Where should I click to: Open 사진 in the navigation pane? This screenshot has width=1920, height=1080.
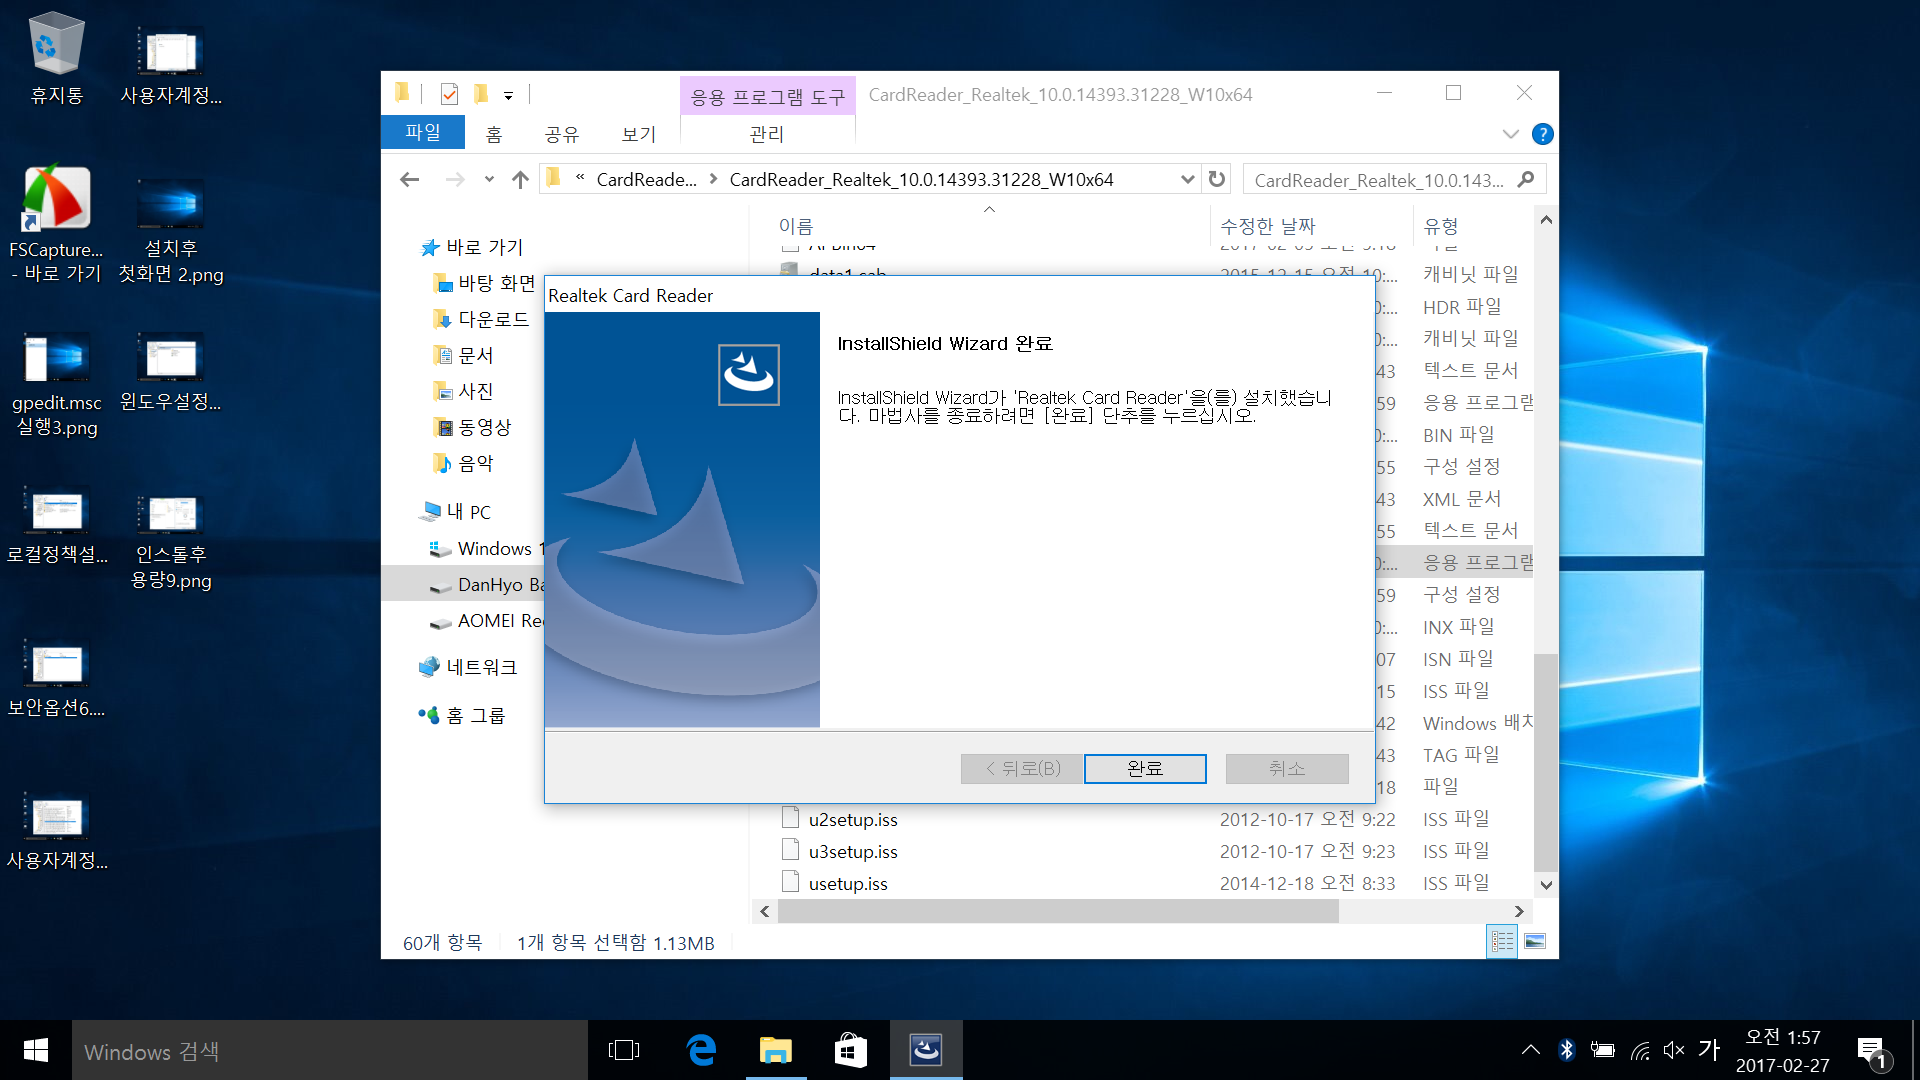pos(464,391)
